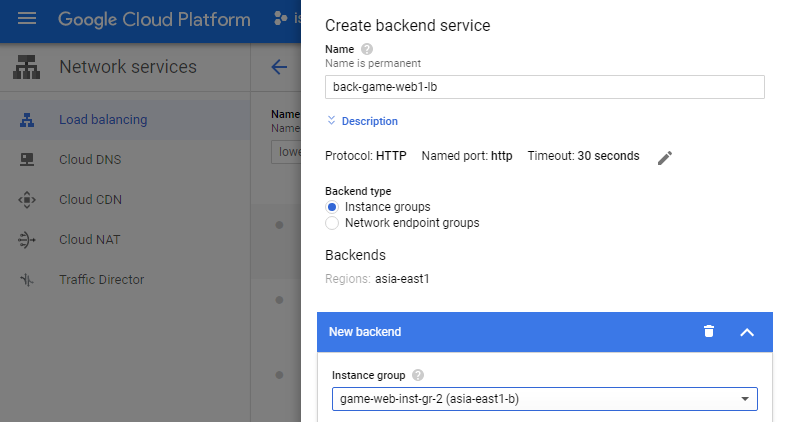
Task: Click the Network services icon
Action: pos(27,68)
